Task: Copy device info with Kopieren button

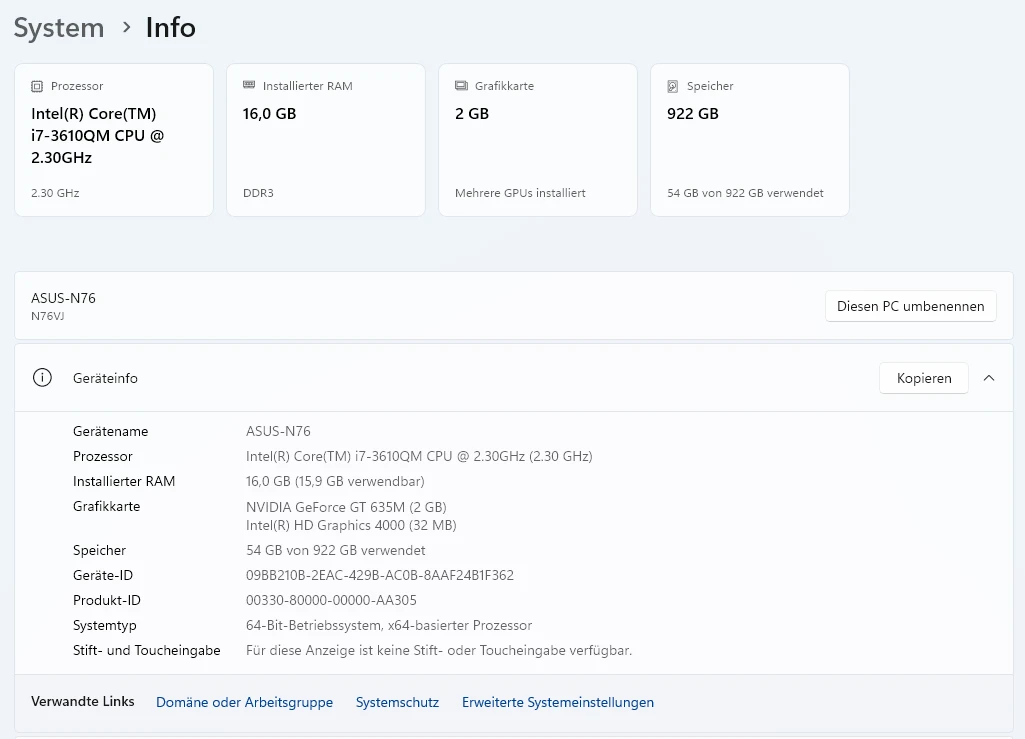Action: pyautogui.click(x=924, y=378)
